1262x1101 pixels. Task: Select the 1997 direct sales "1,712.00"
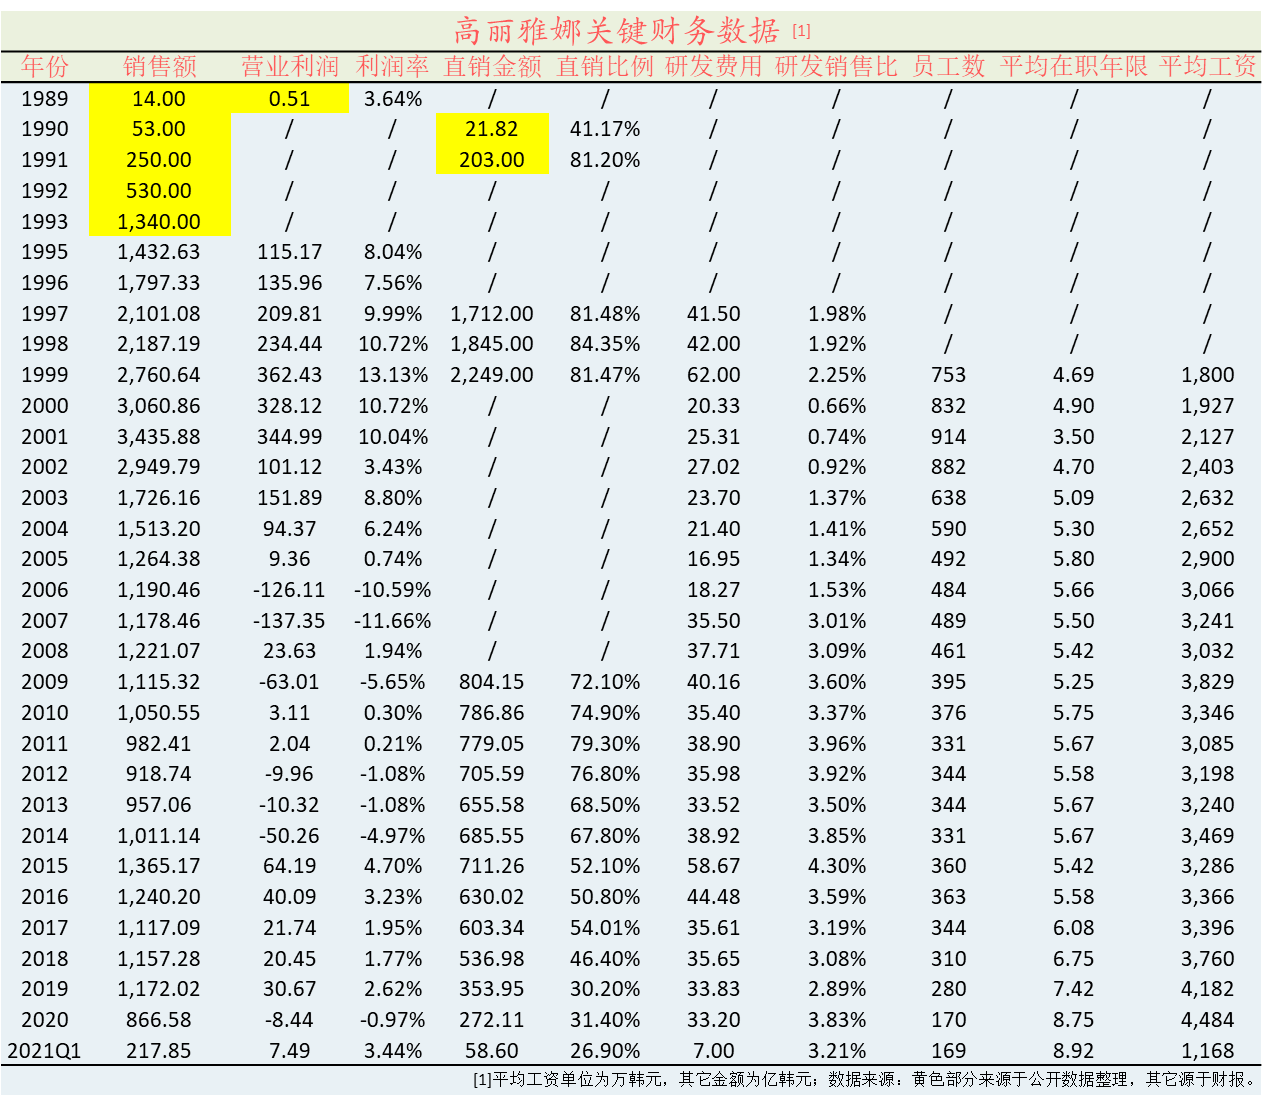pyautogui.click(x=492, y=314)
